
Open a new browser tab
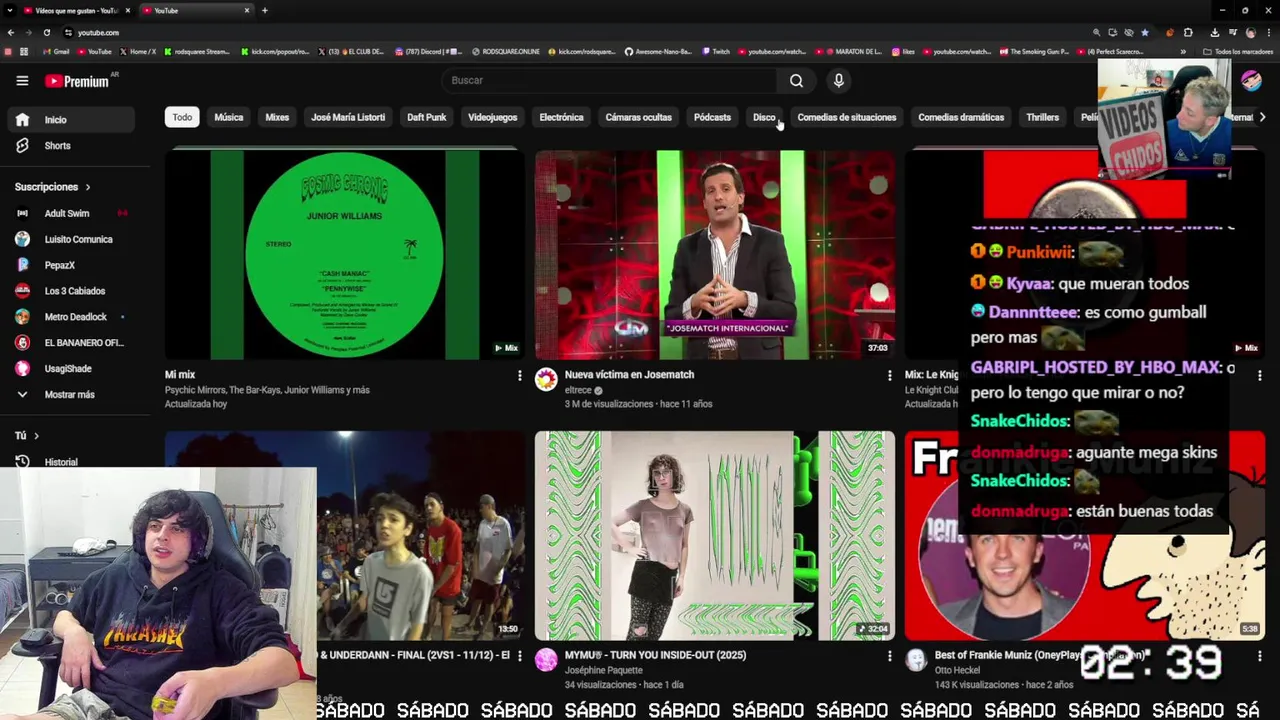coord(264,10)
